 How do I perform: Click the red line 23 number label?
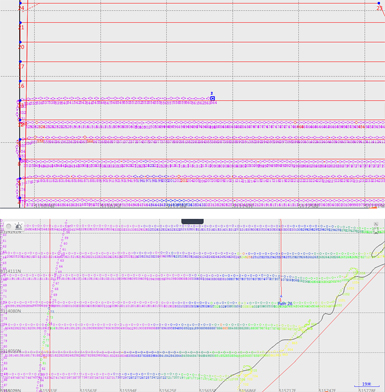[x=380, y=8]
